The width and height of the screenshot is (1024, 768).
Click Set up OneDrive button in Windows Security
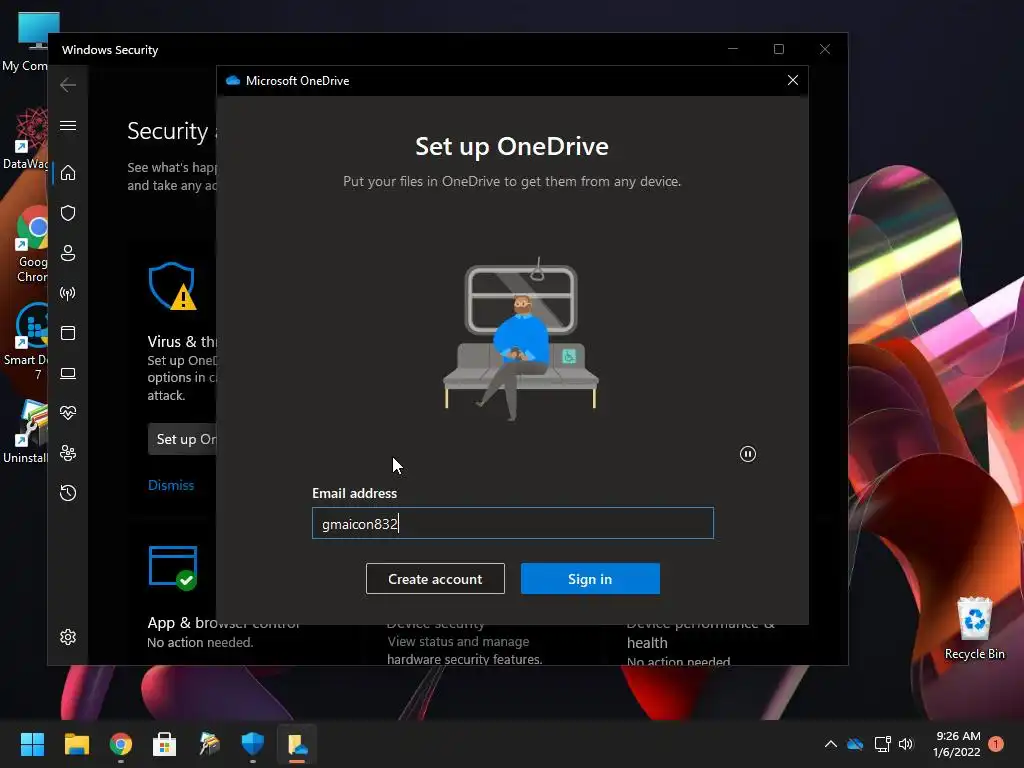(x=183, y=439)
